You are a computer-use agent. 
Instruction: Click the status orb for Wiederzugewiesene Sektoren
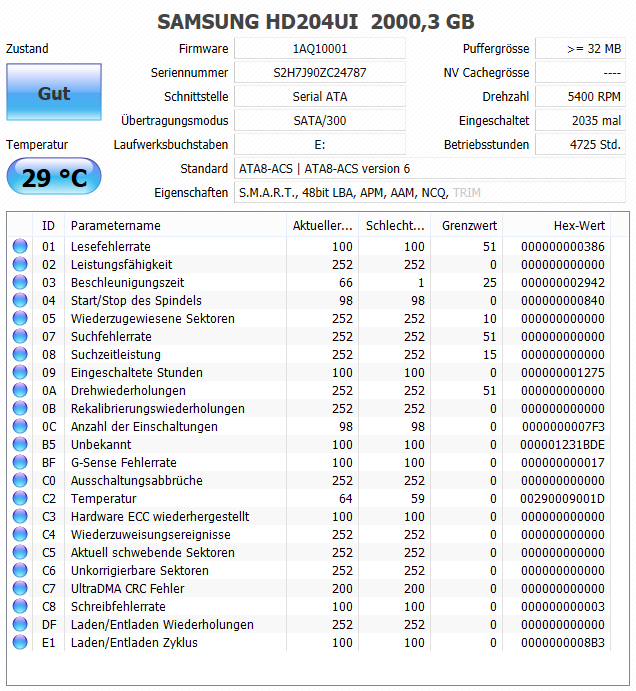tap(20, 318)
